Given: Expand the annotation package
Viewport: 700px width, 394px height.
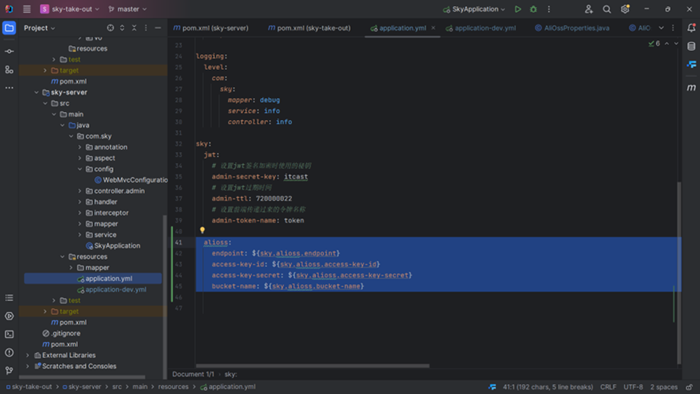Looking at the screenshot, I should click(80, 147).
